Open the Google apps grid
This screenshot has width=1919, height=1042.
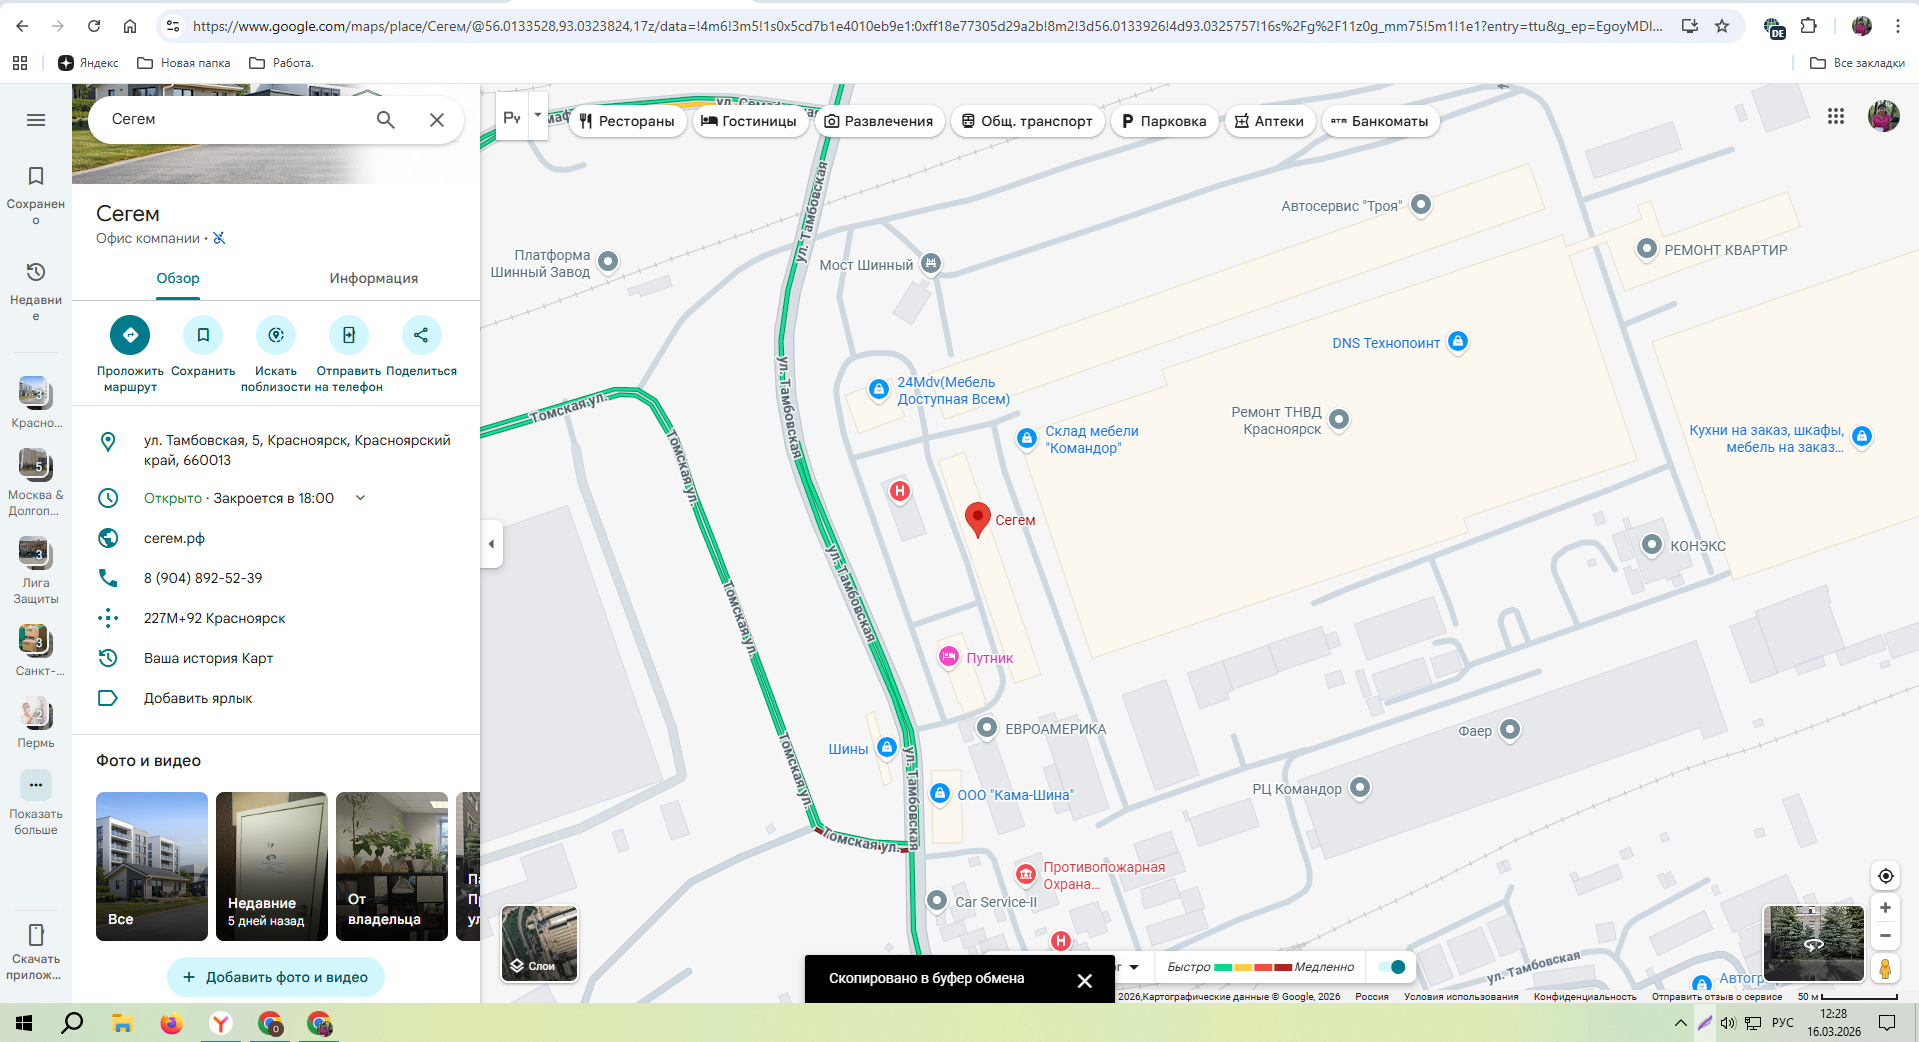tap(1836, 116)
